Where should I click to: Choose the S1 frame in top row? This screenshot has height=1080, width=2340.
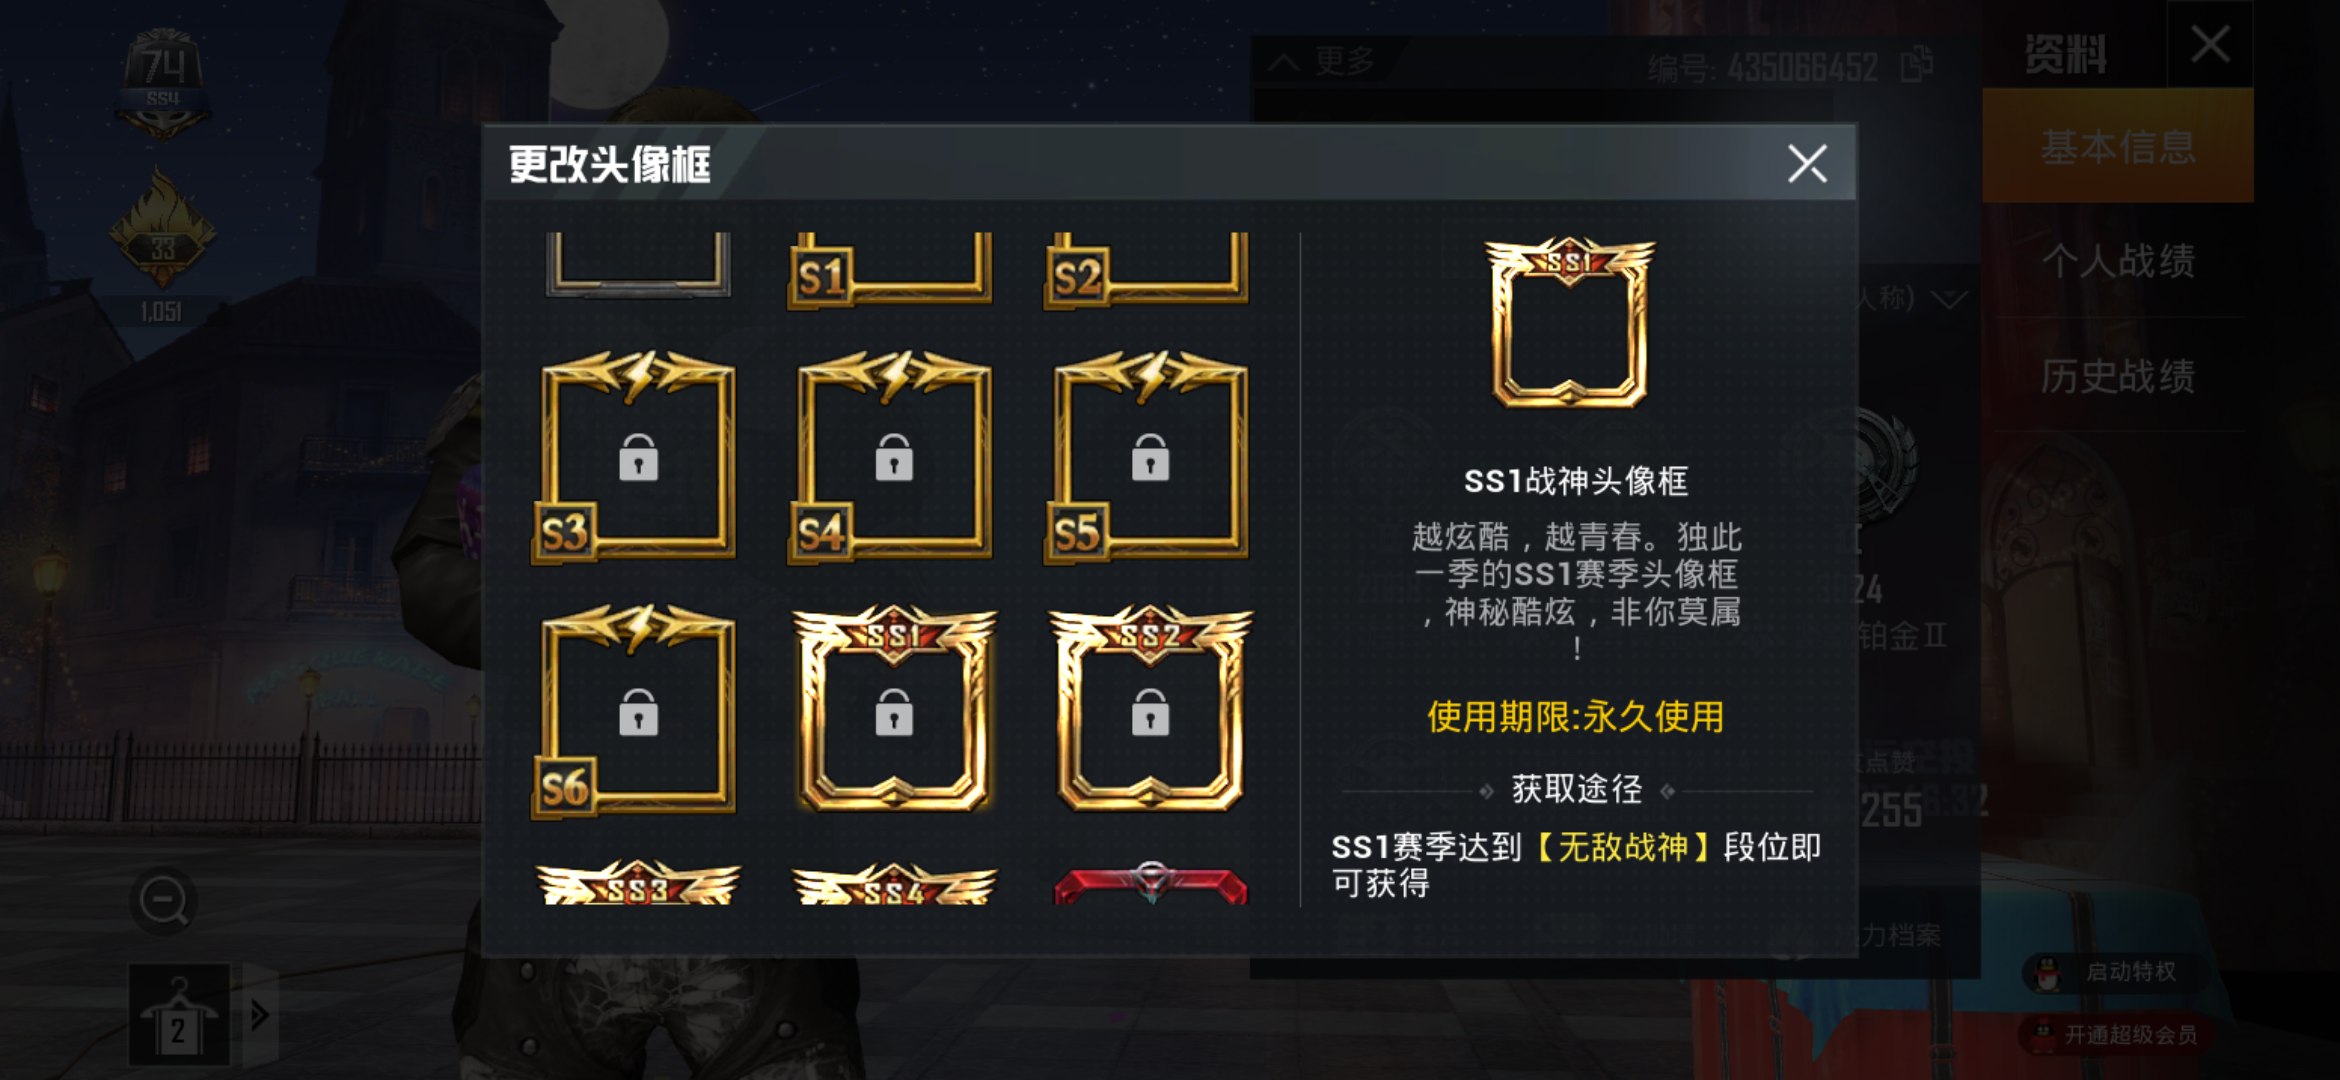pyautogui.click(x=890, y=270)
